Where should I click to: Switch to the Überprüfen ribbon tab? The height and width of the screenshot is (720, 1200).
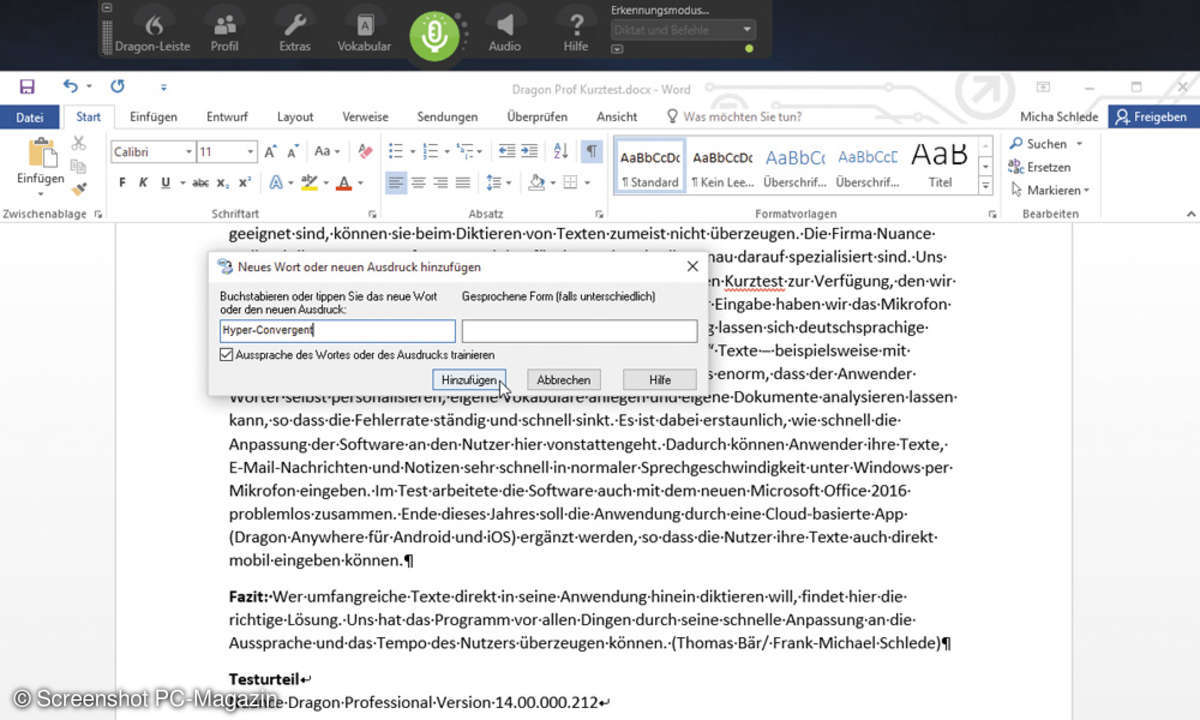pyautogui.click(x=537, y=117)
